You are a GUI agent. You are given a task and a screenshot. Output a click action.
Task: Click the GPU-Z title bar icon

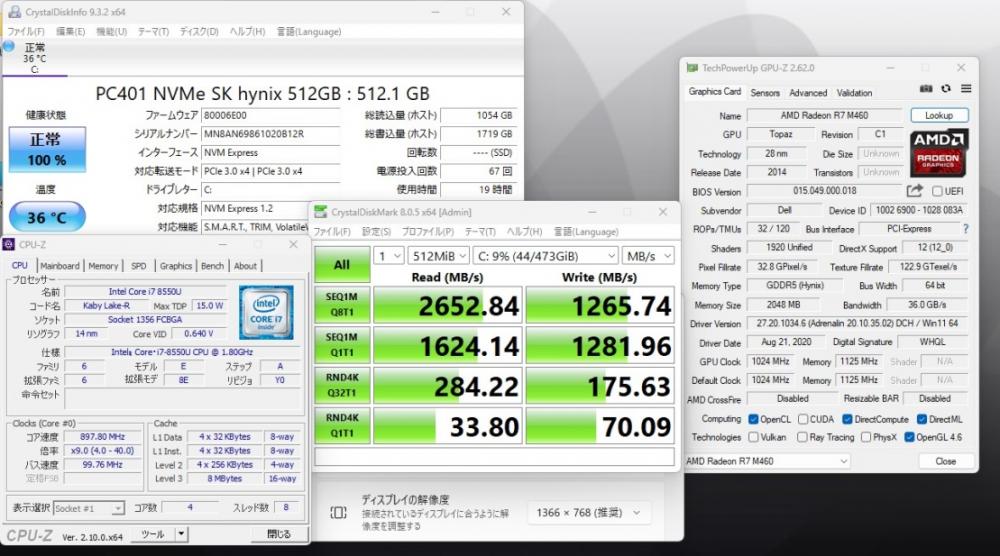point(692,68)
